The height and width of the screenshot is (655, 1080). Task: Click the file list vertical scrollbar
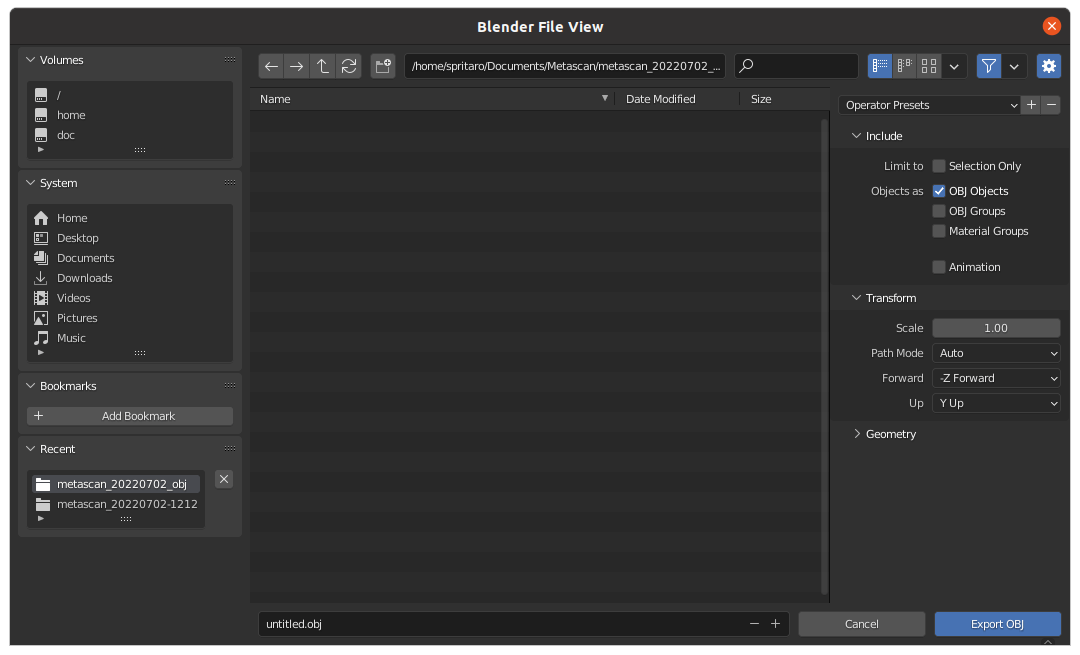coord(824,357)
